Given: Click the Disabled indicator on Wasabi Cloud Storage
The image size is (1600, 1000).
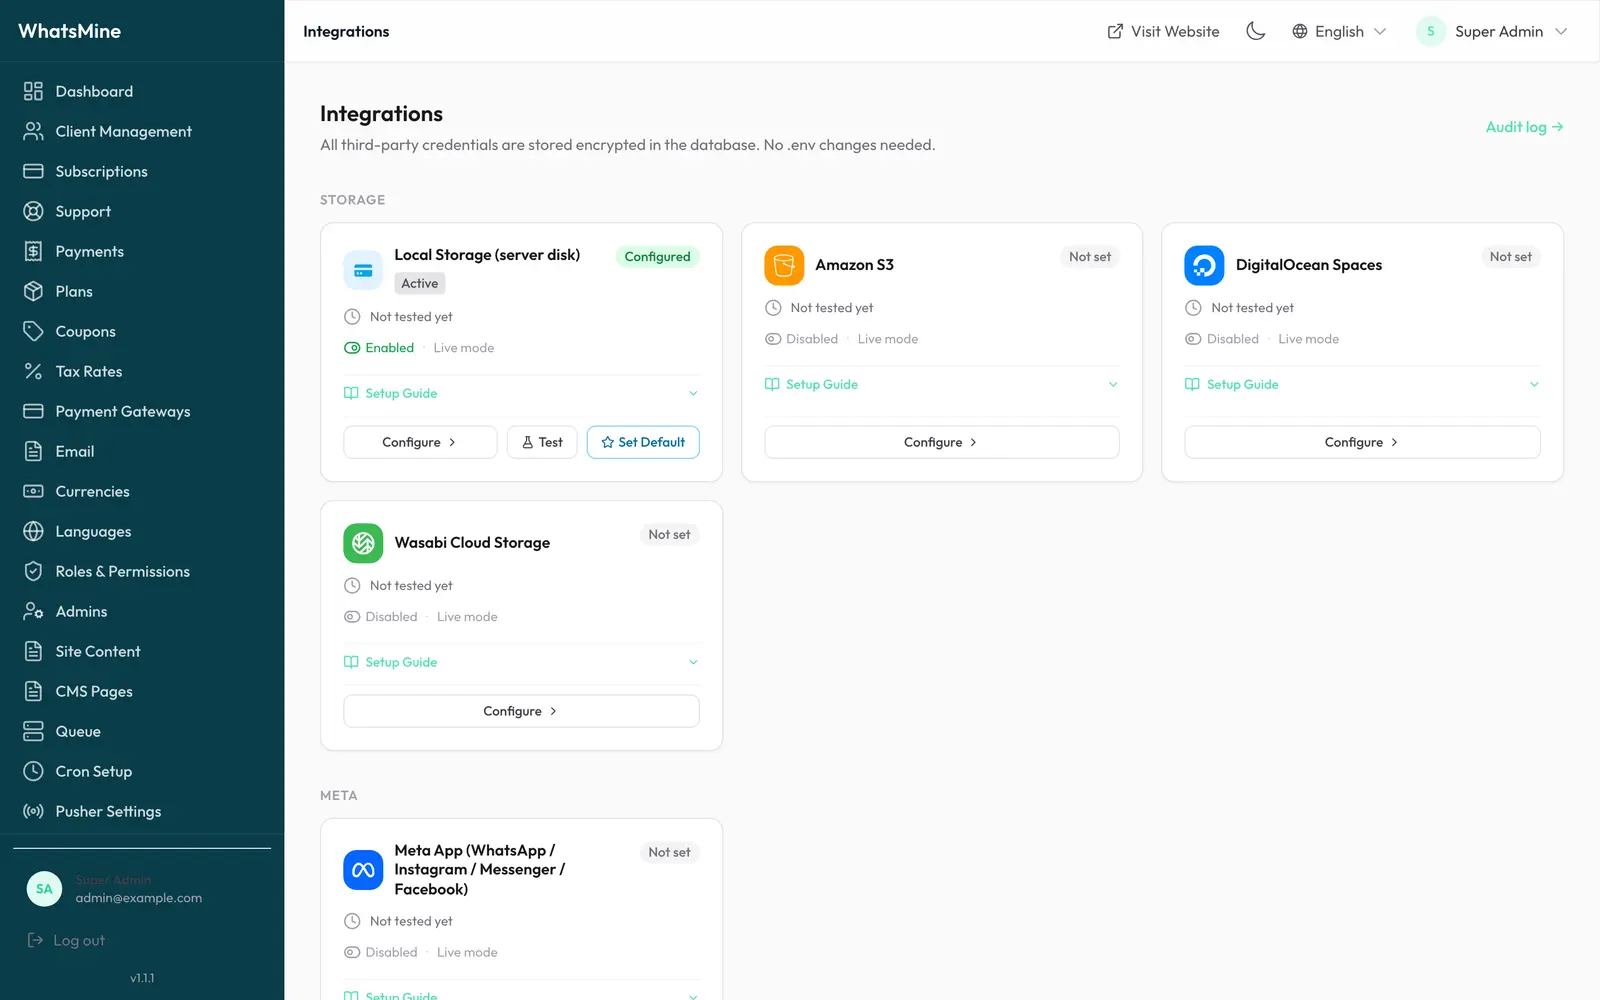Looking at the screenshot, I should tap(380, 617).
